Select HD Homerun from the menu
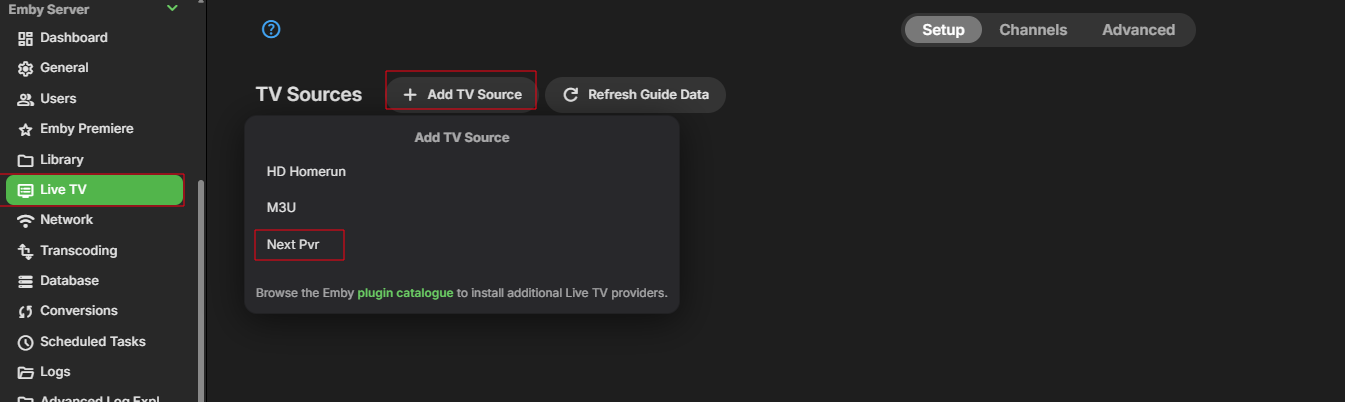Image resolution: width=1345 pixels, height=402 pixels. coord(306,172)
